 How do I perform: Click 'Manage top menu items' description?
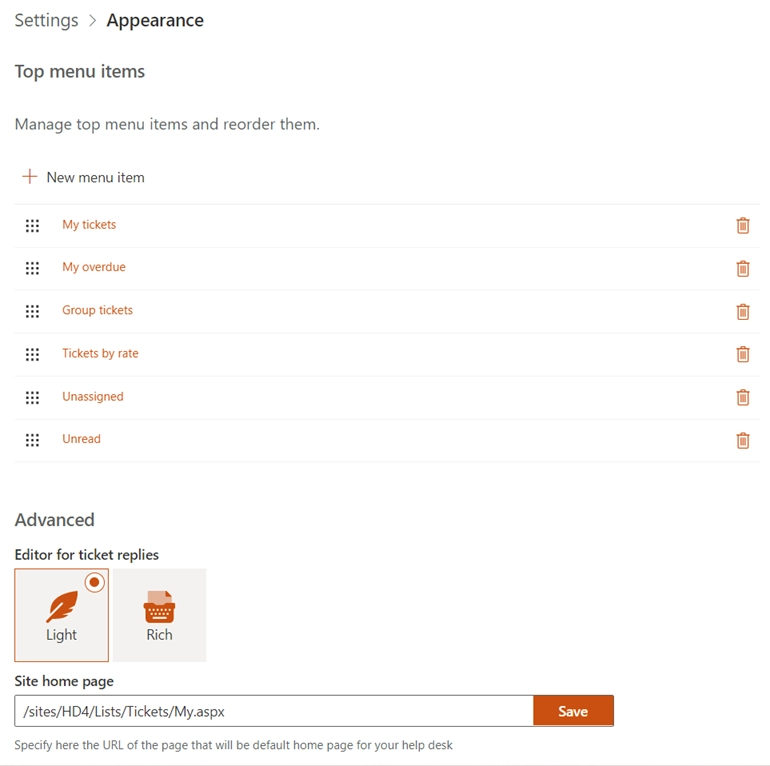tap(167, 124)
